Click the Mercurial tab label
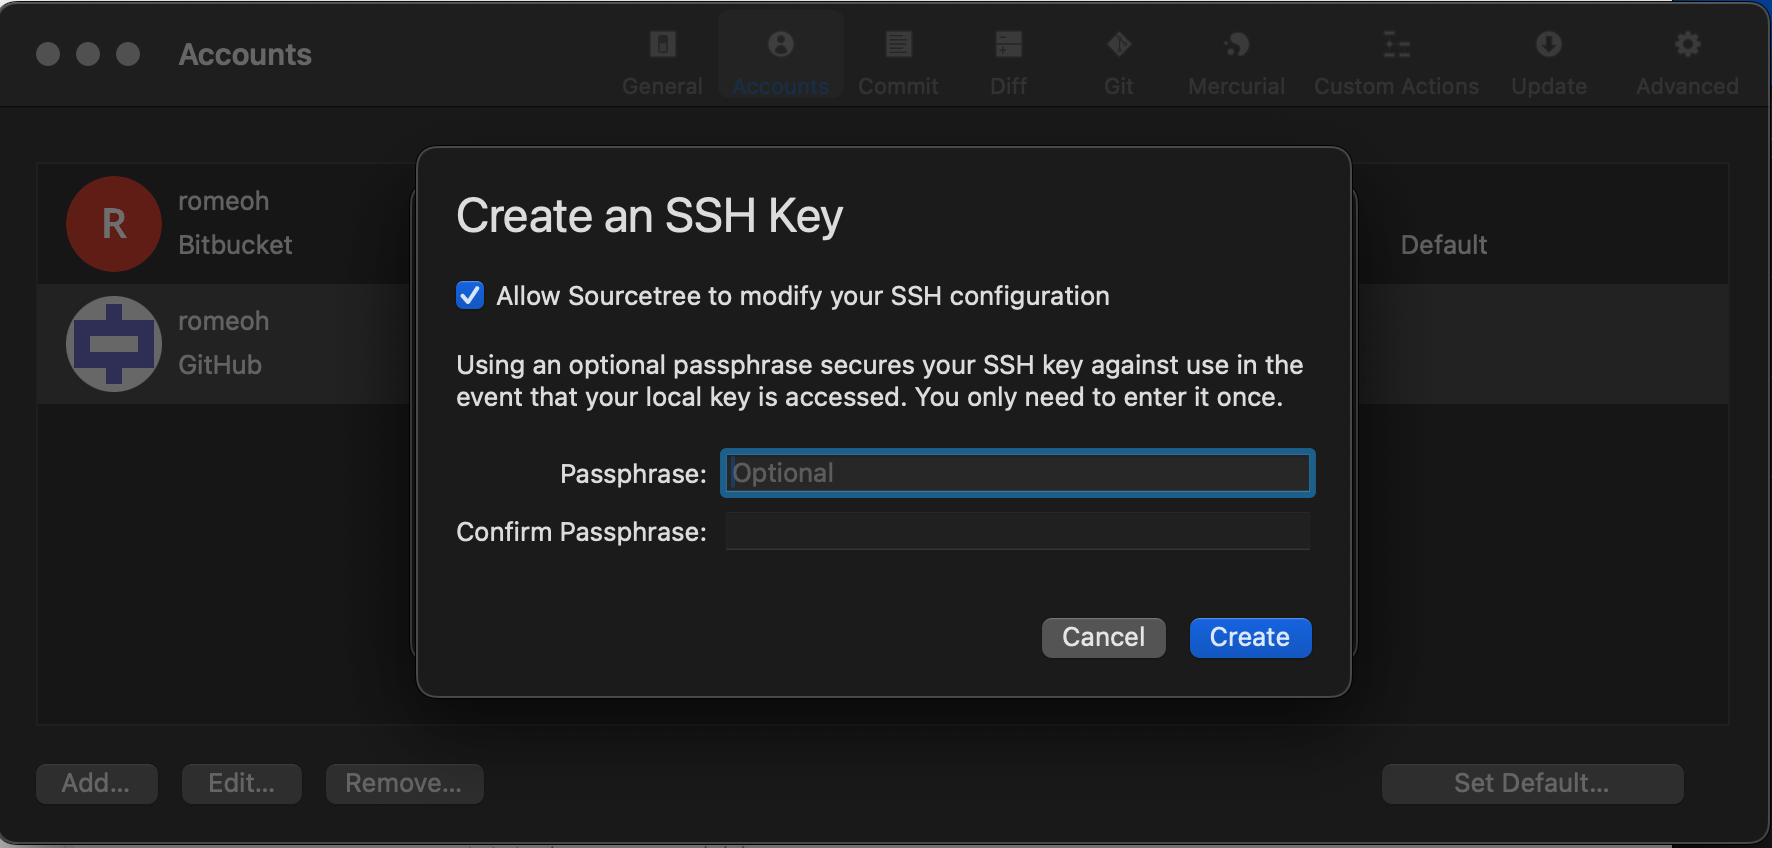1772x848 pixels. (1237, 87)
